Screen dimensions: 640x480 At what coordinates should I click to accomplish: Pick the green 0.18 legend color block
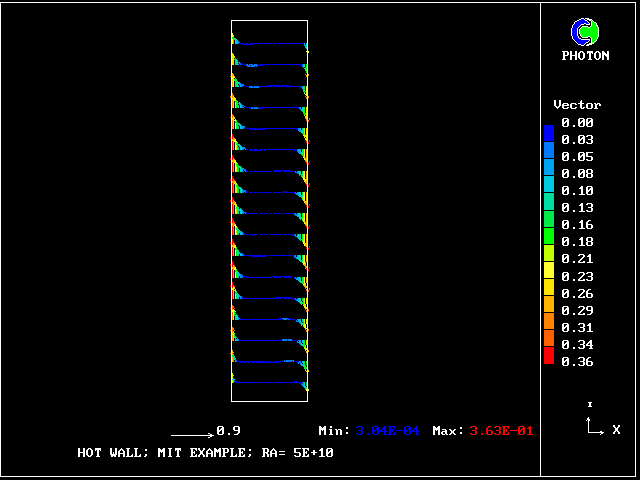549,238
